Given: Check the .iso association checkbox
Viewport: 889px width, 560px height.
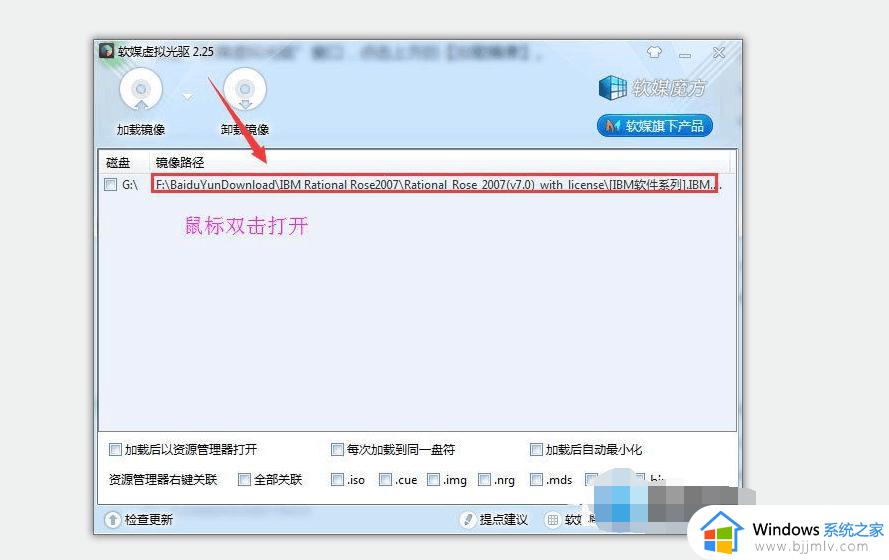Looking at the screenshot, I should (337, 480).
